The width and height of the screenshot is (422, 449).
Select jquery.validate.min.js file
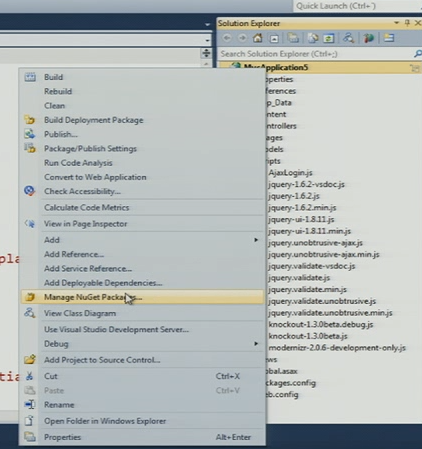point(307,289)
